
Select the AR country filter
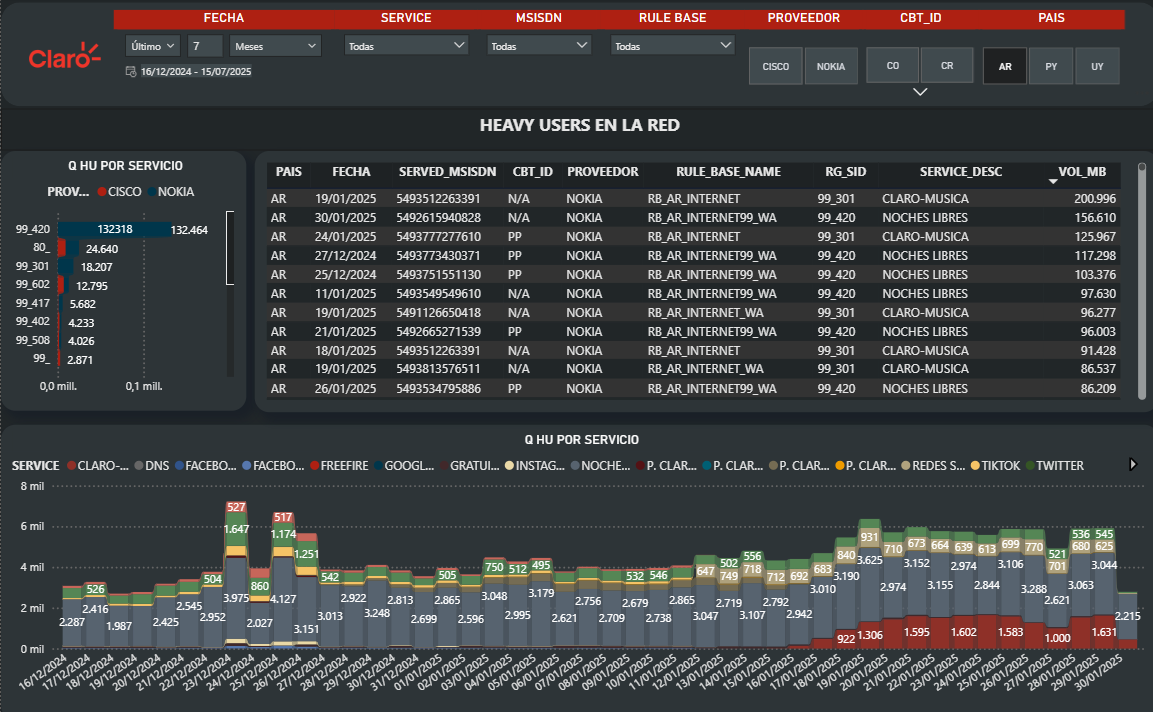[1005, 66]
